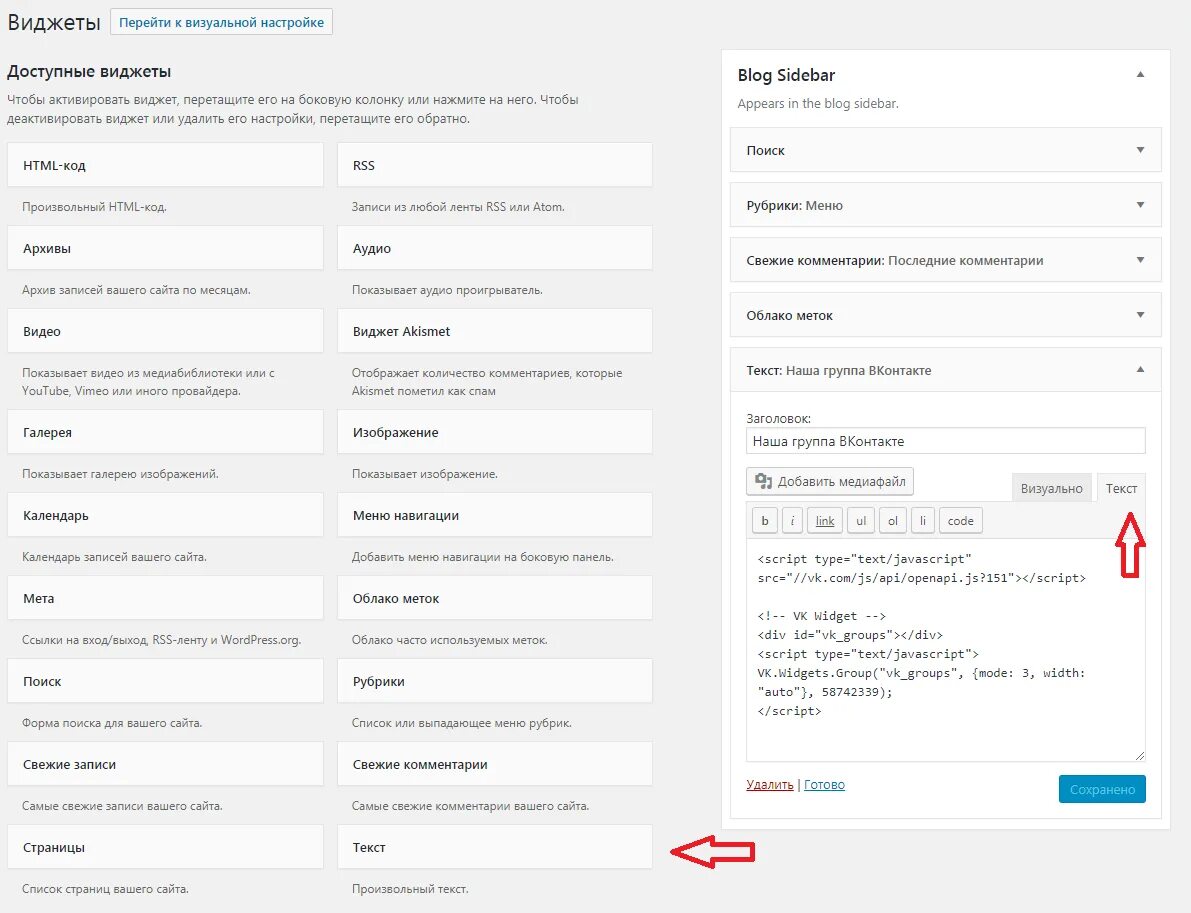
Task: Switch to the Визуально editor tab
Action: [x=1051, y=488]
